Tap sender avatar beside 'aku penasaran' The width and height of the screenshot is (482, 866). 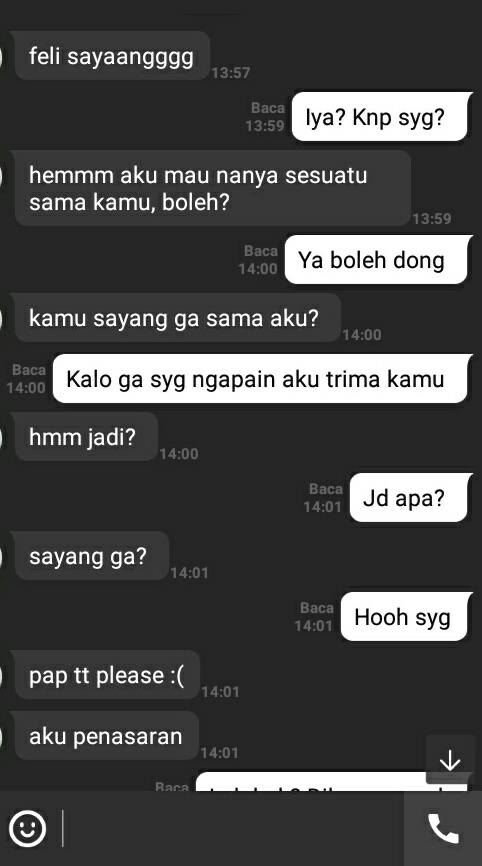[x=2, y=736]
